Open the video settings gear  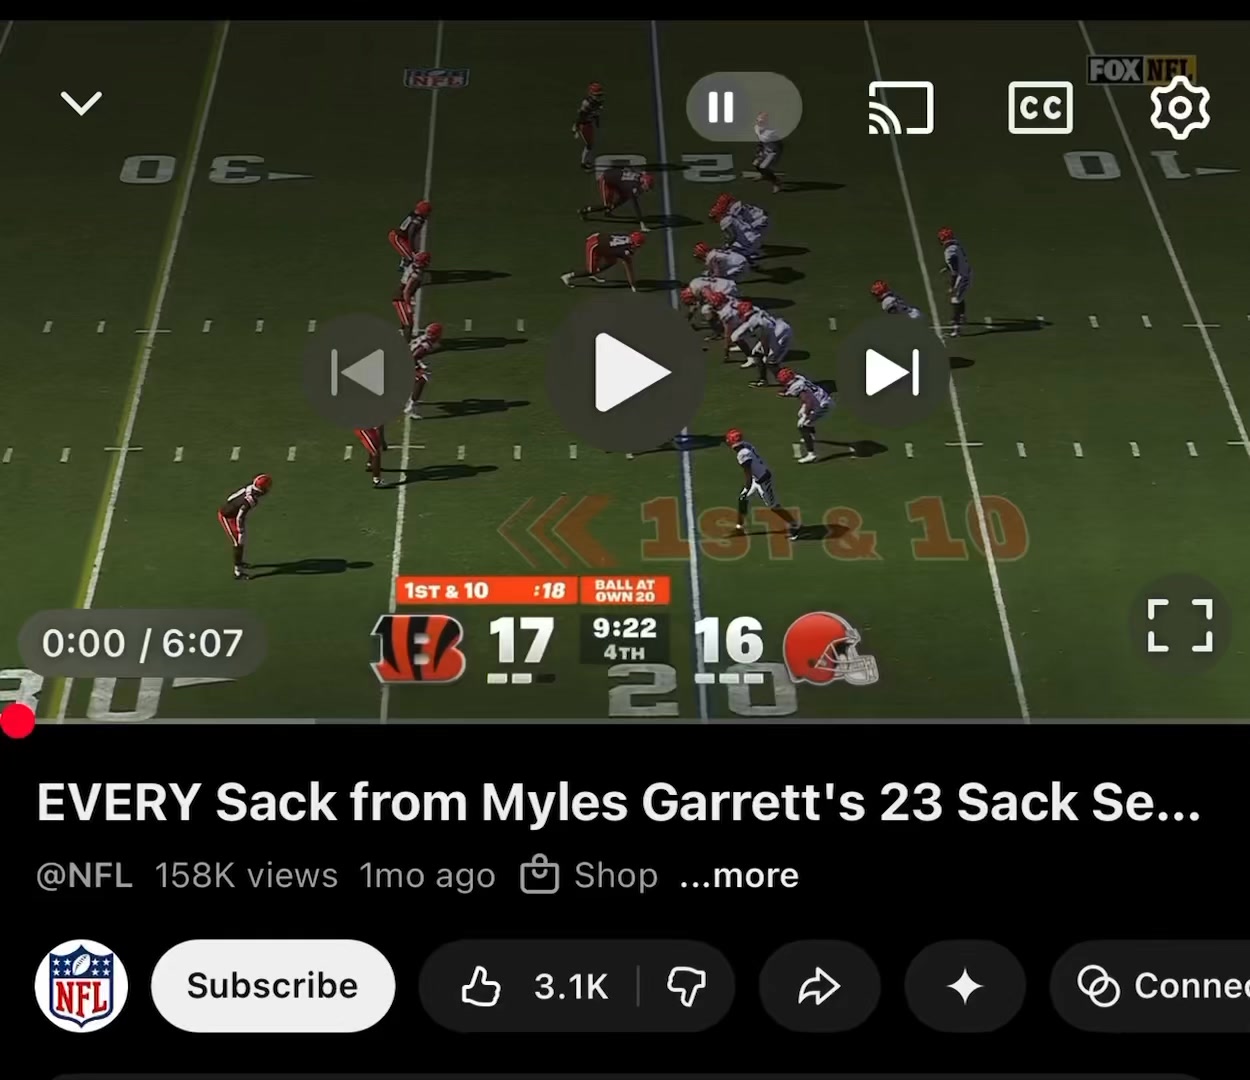tap(1180, 108)
